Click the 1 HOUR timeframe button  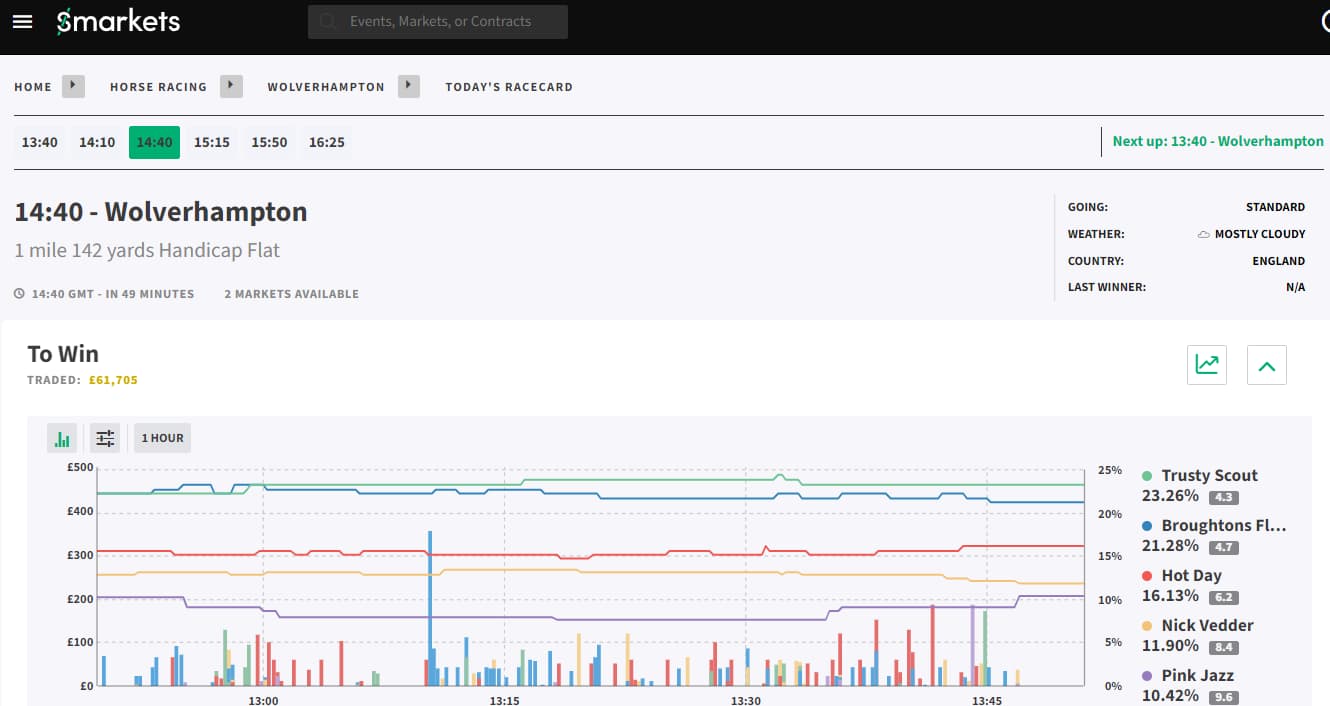pyautogui.click(x=162, y=438)
